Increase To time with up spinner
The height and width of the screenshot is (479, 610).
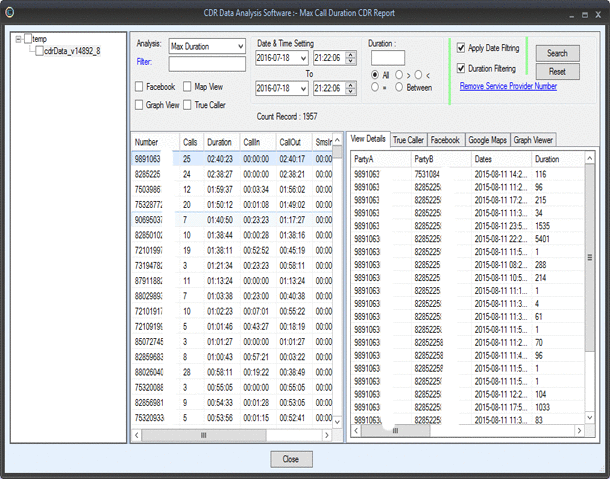[351, 85]
